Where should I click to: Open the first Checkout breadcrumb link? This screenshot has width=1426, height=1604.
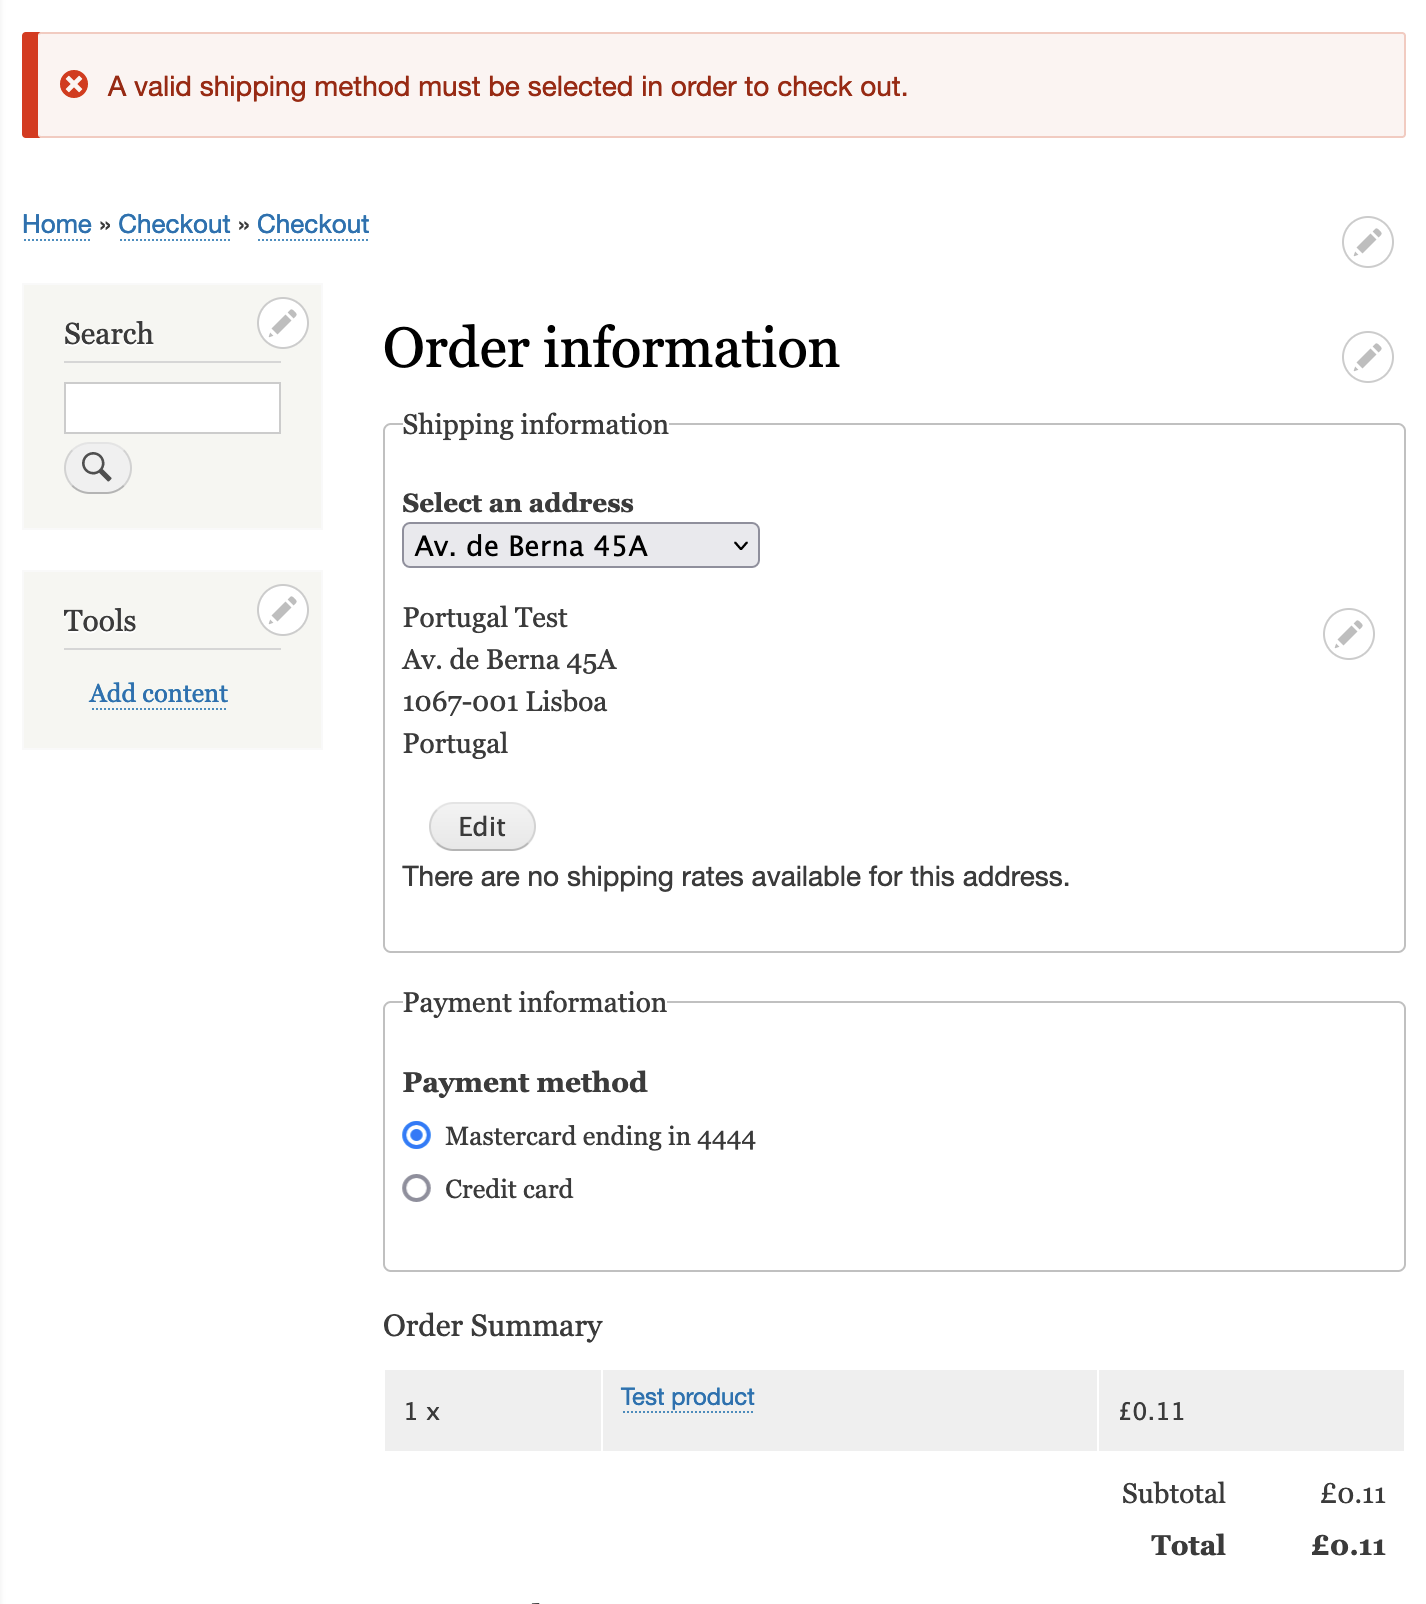[x=175, y=224]
